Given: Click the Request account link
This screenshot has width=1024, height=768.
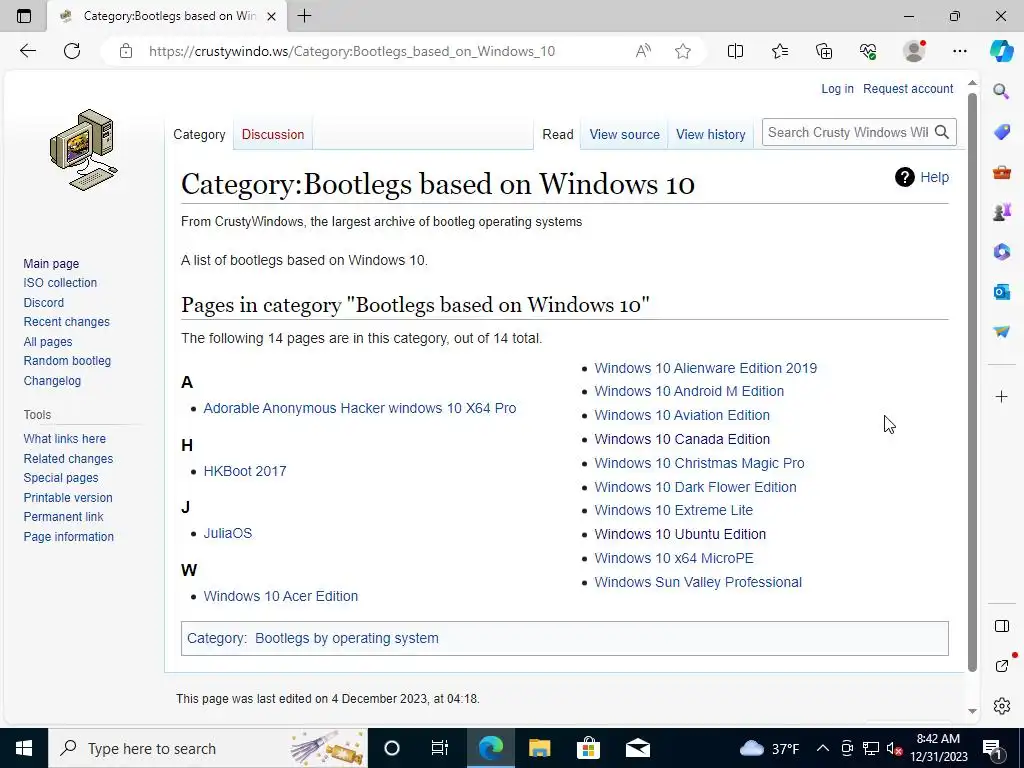Looking at the screenshot, I should tap(908, 89).
